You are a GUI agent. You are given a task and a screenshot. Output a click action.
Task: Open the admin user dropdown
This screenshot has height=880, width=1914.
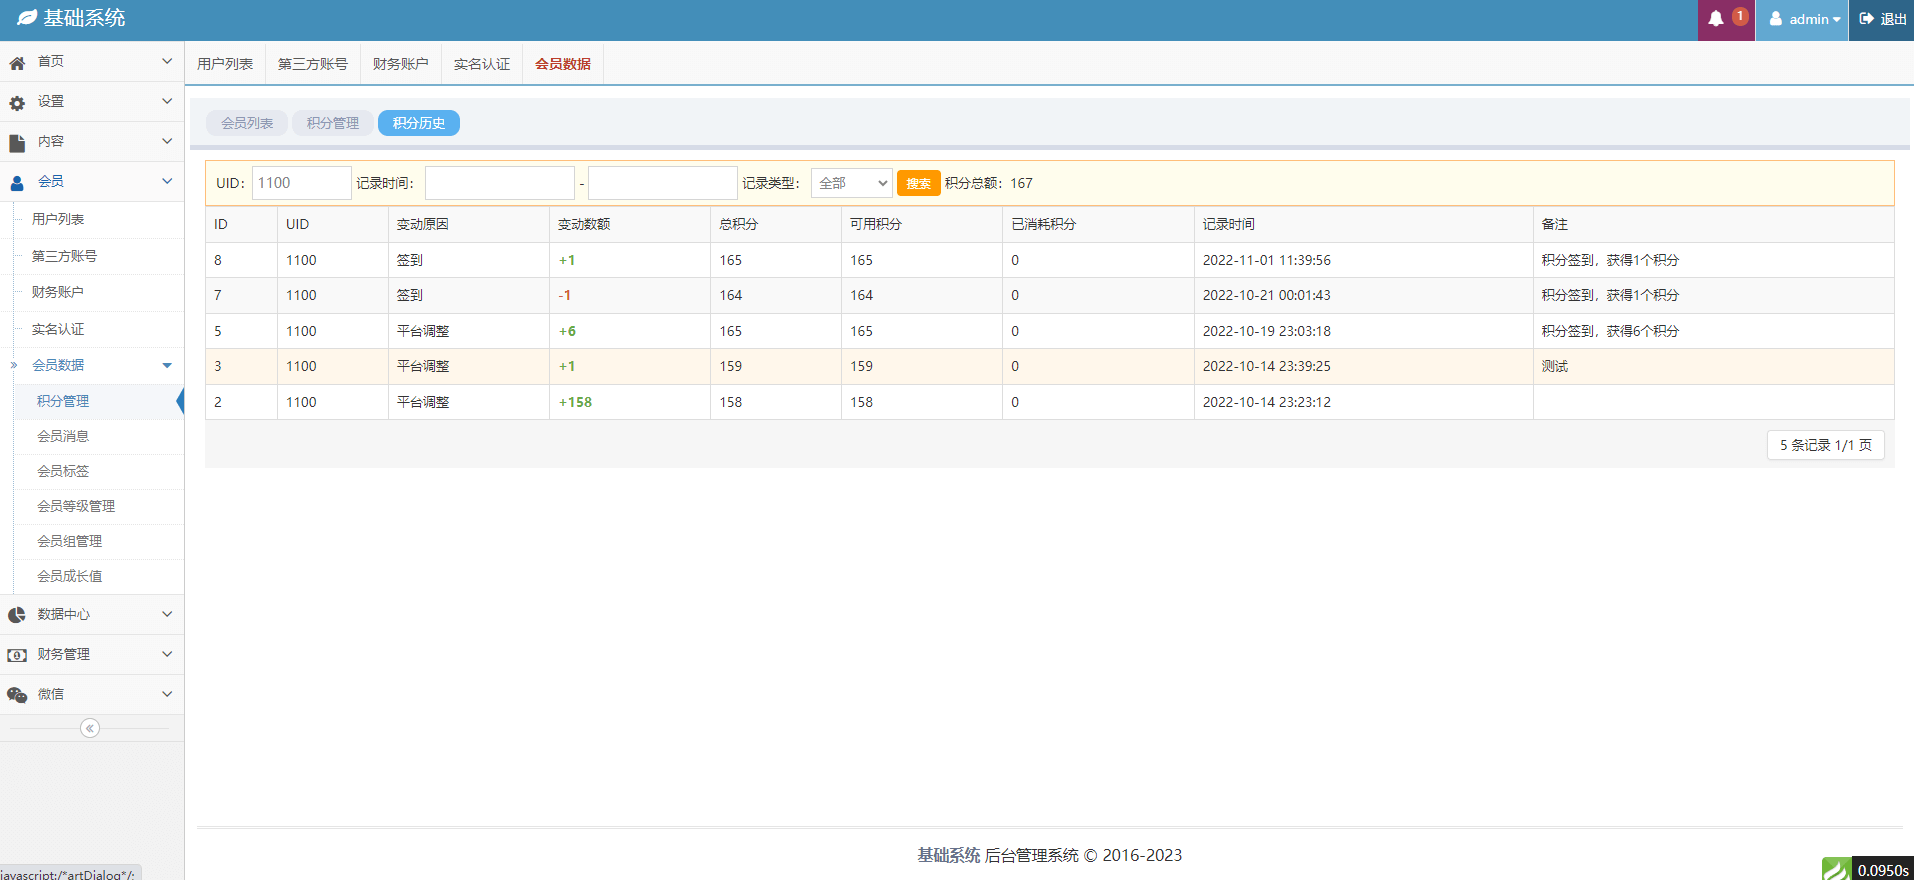(x=1803, y=19)
